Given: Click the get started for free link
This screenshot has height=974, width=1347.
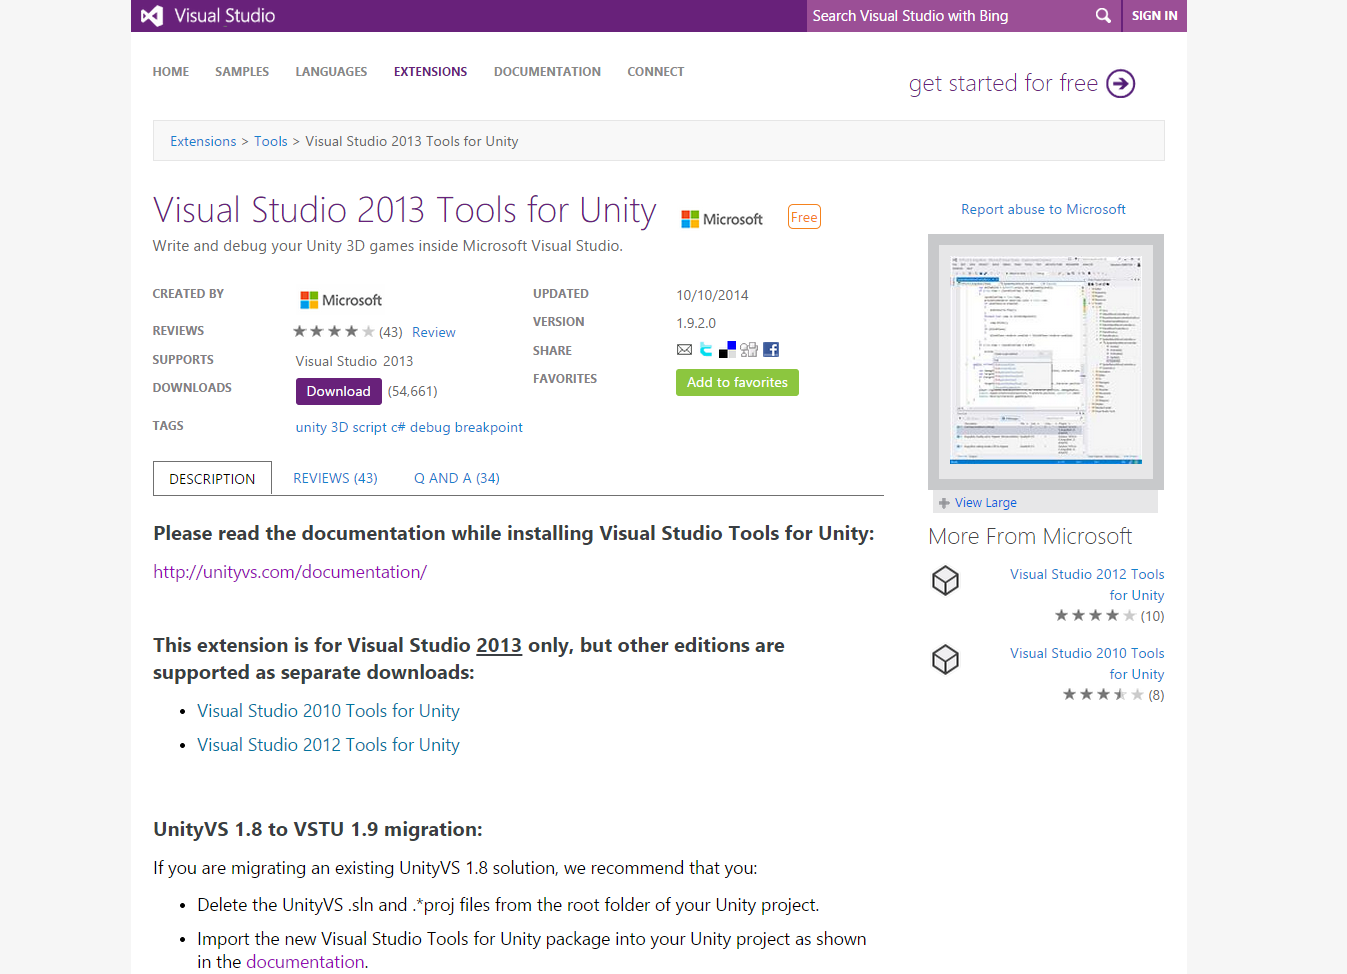Looking at the screenshot, I should (1003, 83).
